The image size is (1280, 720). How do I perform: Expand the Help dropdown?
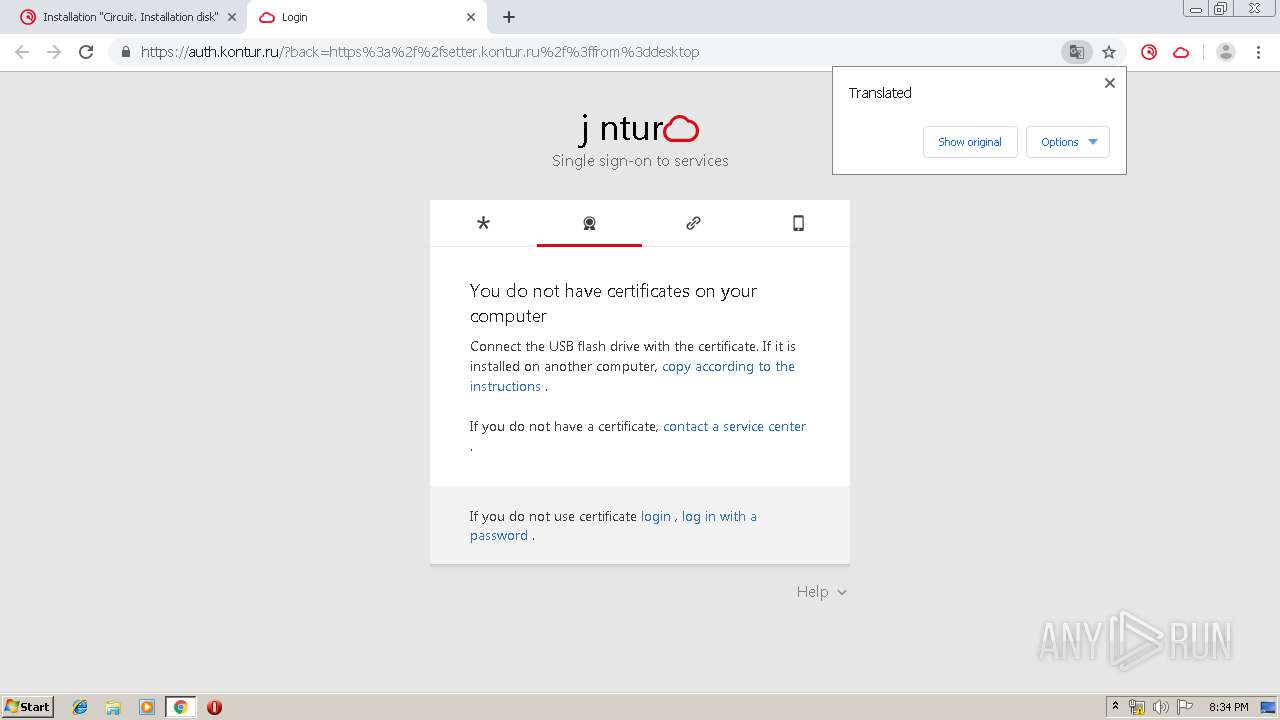(x=821, y=592)
